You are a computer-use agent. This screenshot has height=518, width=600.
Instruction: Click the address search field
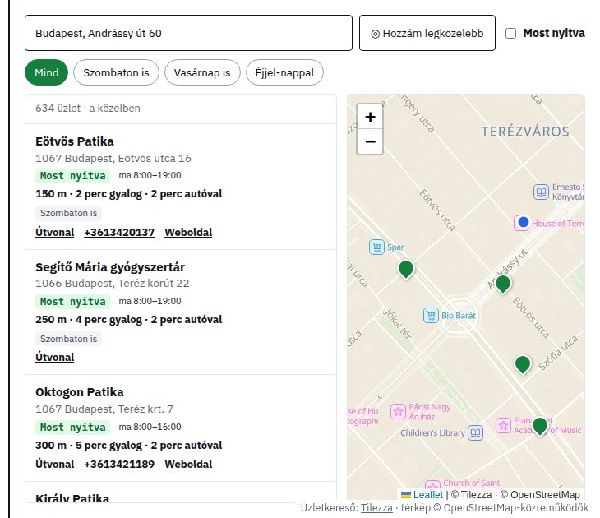(x=188, y=33)
